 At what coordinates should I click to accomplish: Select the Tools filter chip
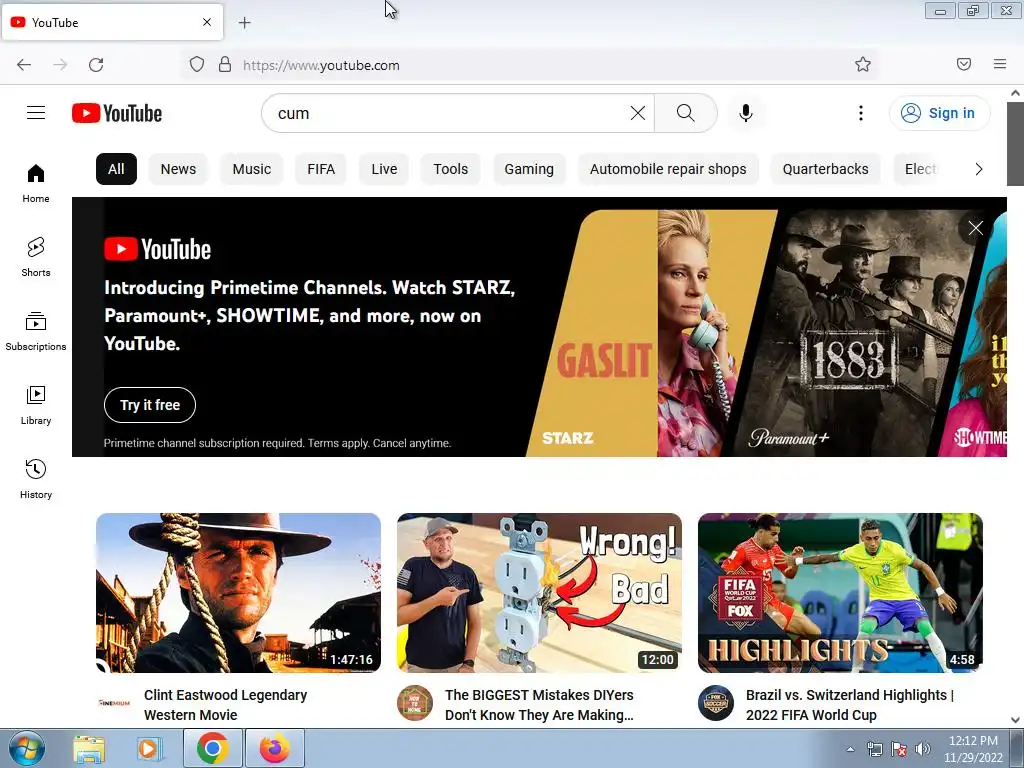[x=451, y=169]
